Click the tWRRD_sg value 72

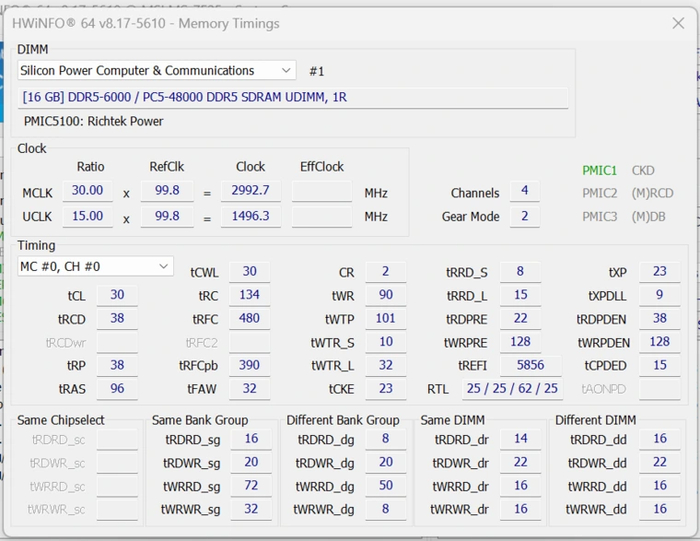pyautogui.click(x=250, y=486)
